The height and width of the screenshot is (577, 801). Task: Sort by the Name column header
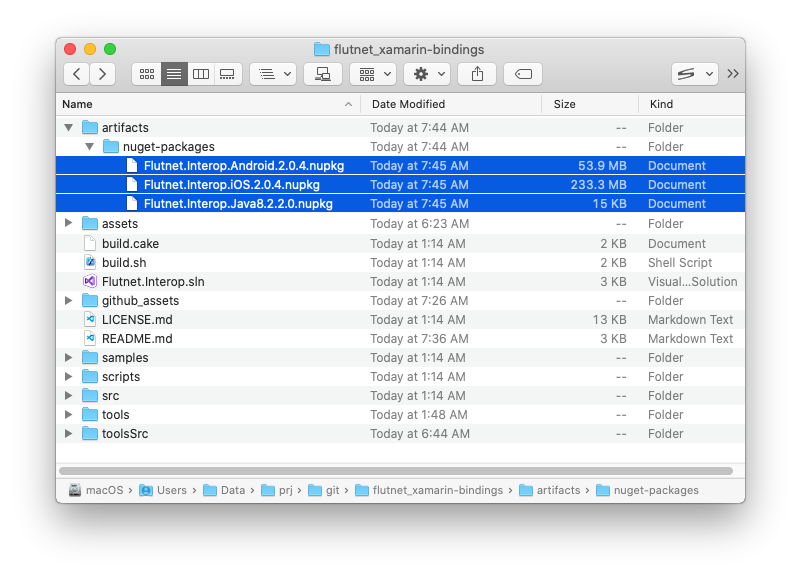coord(208,104)
